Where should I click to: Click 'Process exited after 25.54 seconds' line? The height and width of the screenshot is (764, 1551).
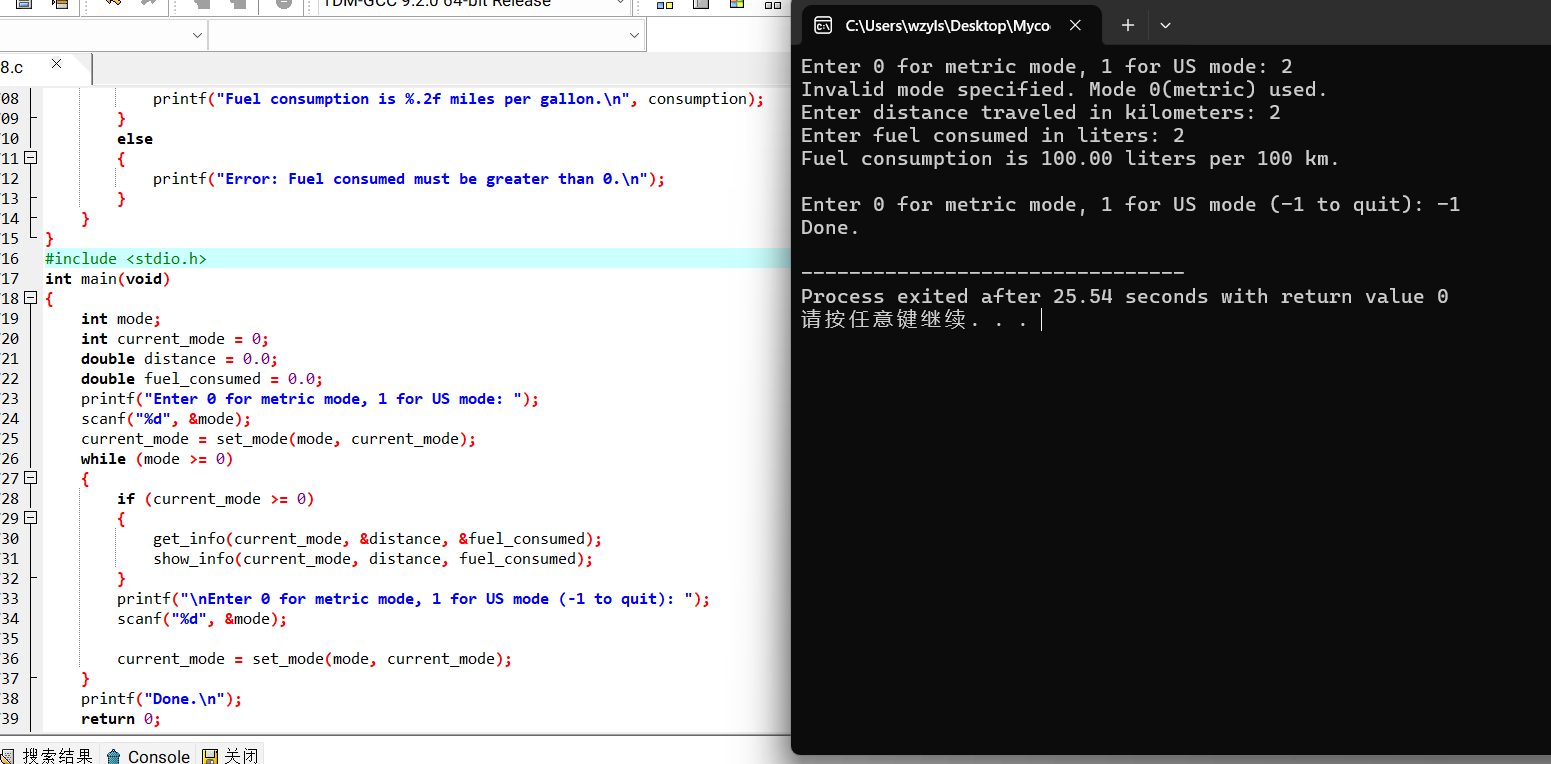1124,296
